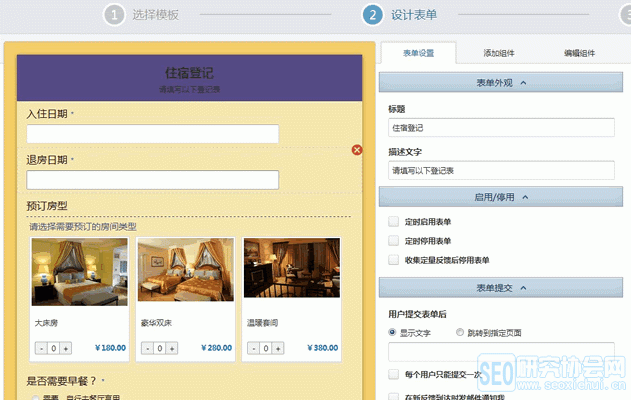
Task: Click quantity value field of 豪华双床
Action: coord(160,348)
